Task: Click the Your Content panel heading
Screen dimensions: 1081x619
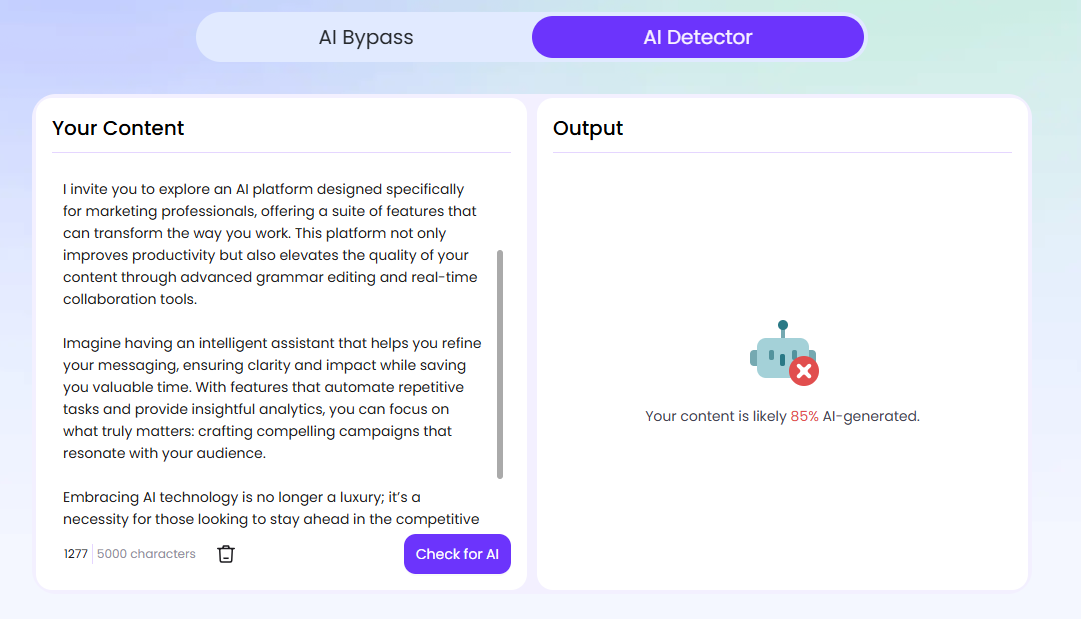Action: point(118,128)
